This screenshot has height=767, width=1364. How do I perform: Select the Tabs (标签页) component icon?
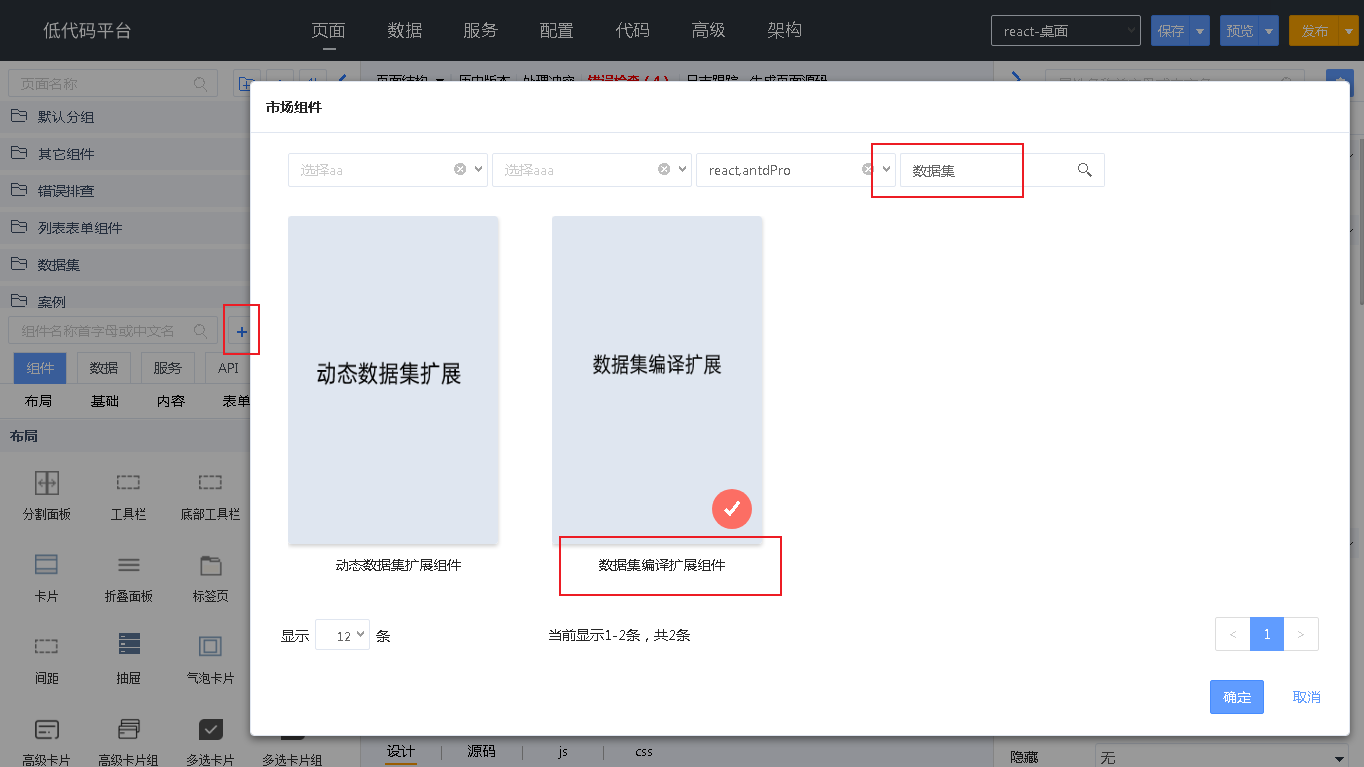tap(210, 565)
